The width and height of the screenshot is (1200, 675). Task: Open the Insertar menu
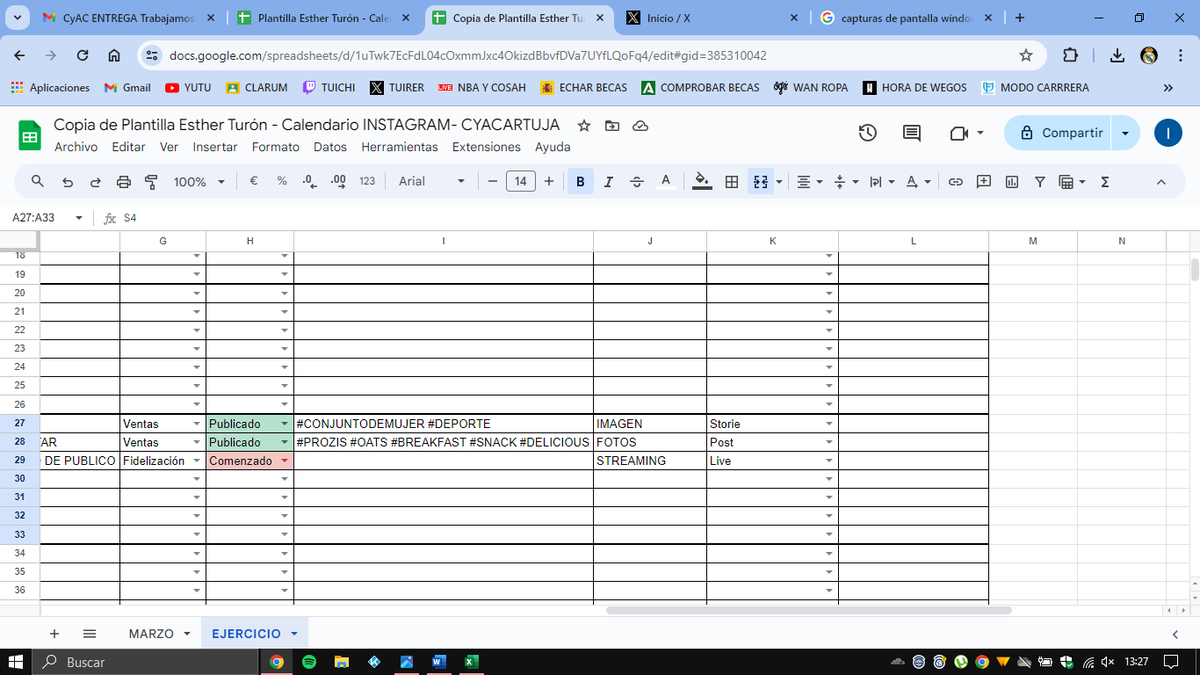pyautogui.click(x=215, y=146)
